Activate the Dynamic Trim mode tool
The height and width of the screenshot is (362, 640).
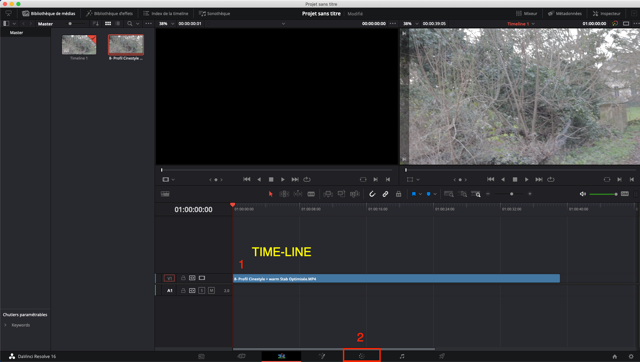click(298, 194)
